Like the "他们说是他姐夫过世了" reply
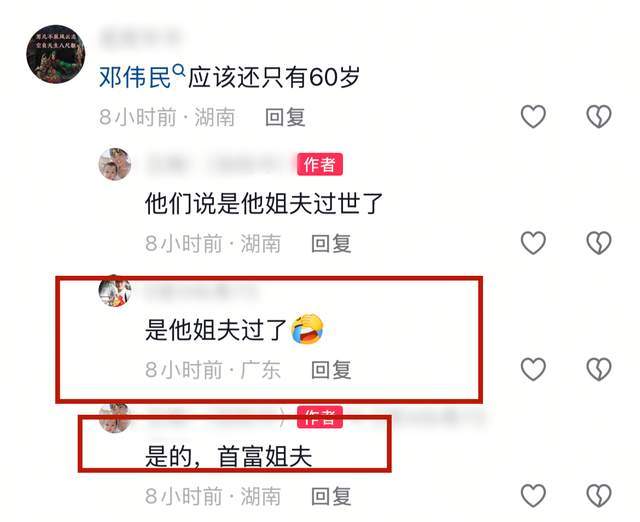The height and width of the screenshot is (522, 640). pyautogui.click(x=533, y=243)
